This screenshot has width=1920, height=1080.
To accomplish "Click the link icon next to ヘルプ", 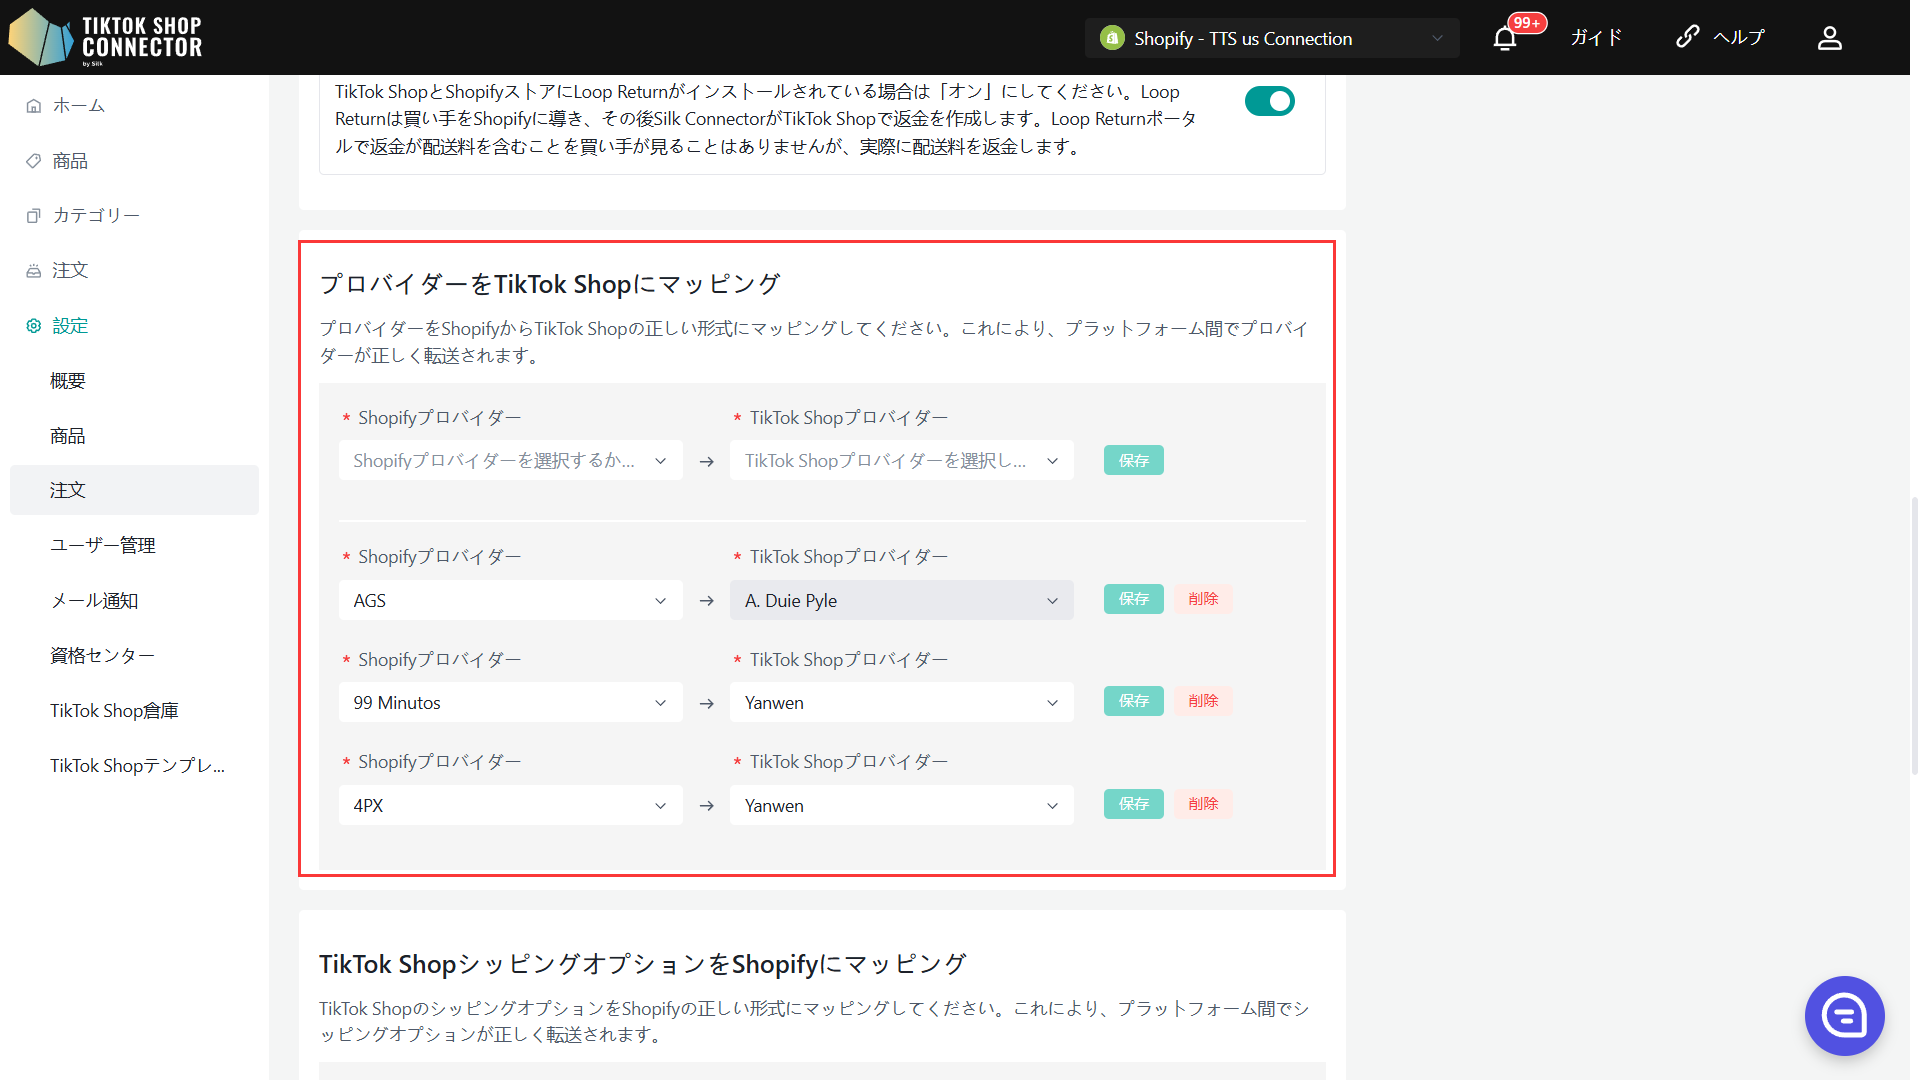I will coord(1688,37).
